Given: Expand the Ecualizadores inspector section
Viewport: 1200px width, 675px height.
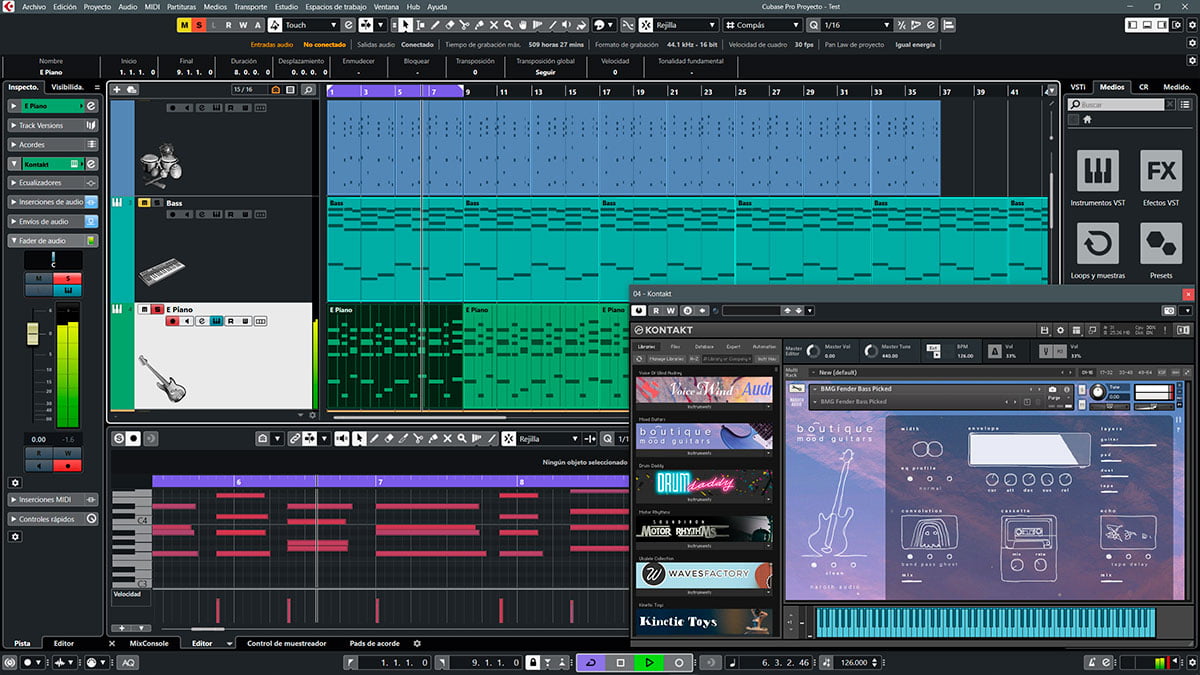Looking at the screenshot, I should (53, 183).
